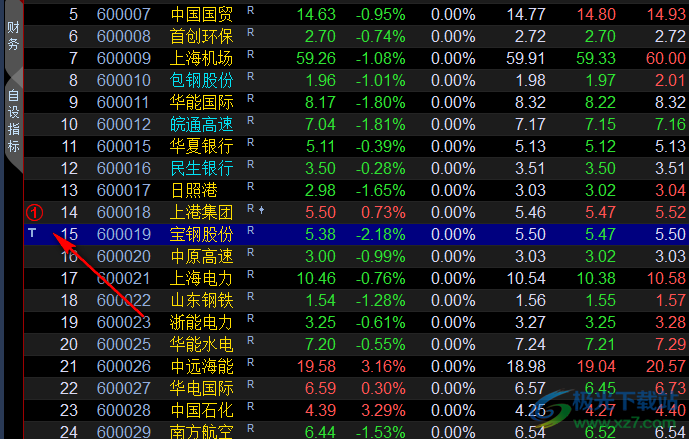Select stock name 华能国际

click(202, 102)
